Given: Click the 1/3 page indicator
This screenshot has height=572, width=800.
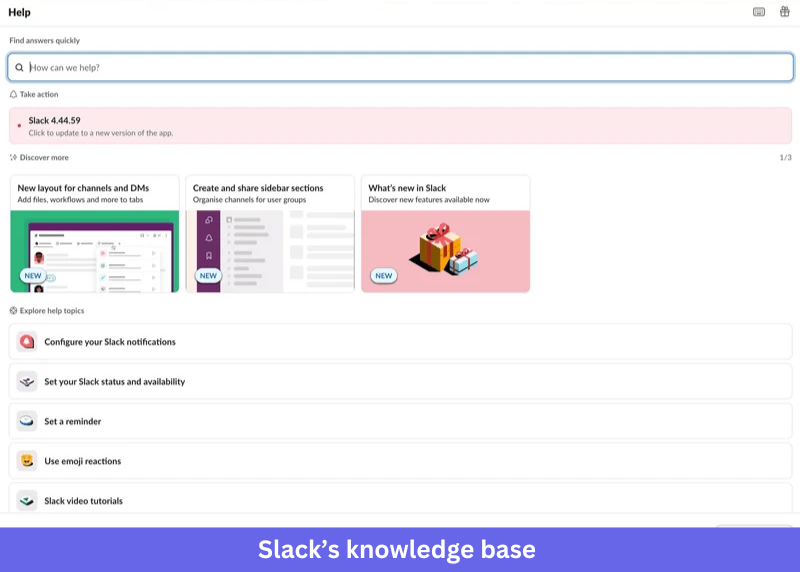Looking at the screenshot, I should 785,158.
